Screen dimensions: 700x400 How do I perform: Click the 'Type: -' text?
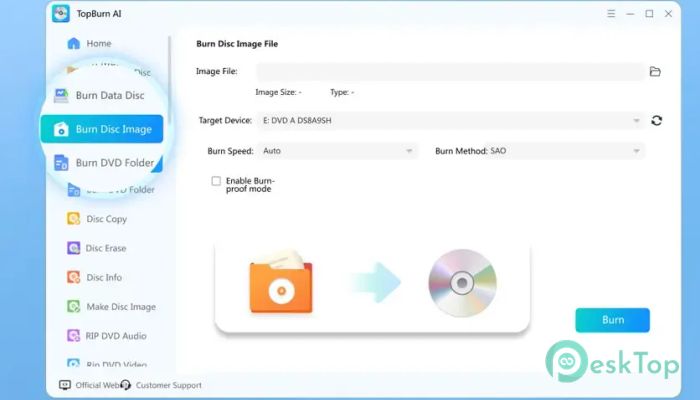342,92
